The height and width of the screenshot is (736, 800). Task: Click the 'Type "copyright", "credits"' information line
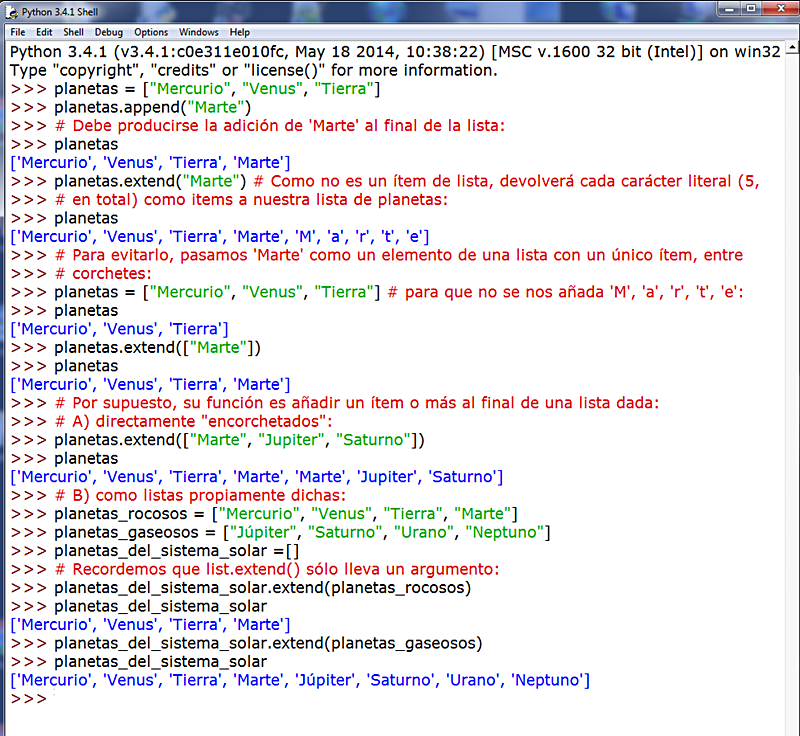click(x=254, y=70)
